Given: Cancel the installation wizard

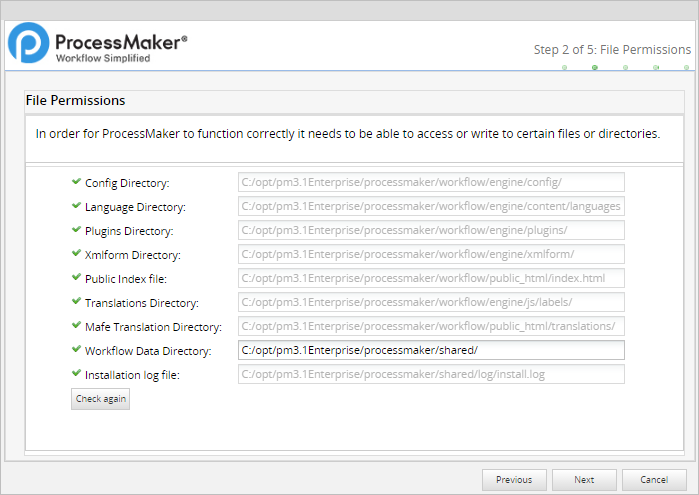Looking at the screenshot, I should [x=654, y=480].
